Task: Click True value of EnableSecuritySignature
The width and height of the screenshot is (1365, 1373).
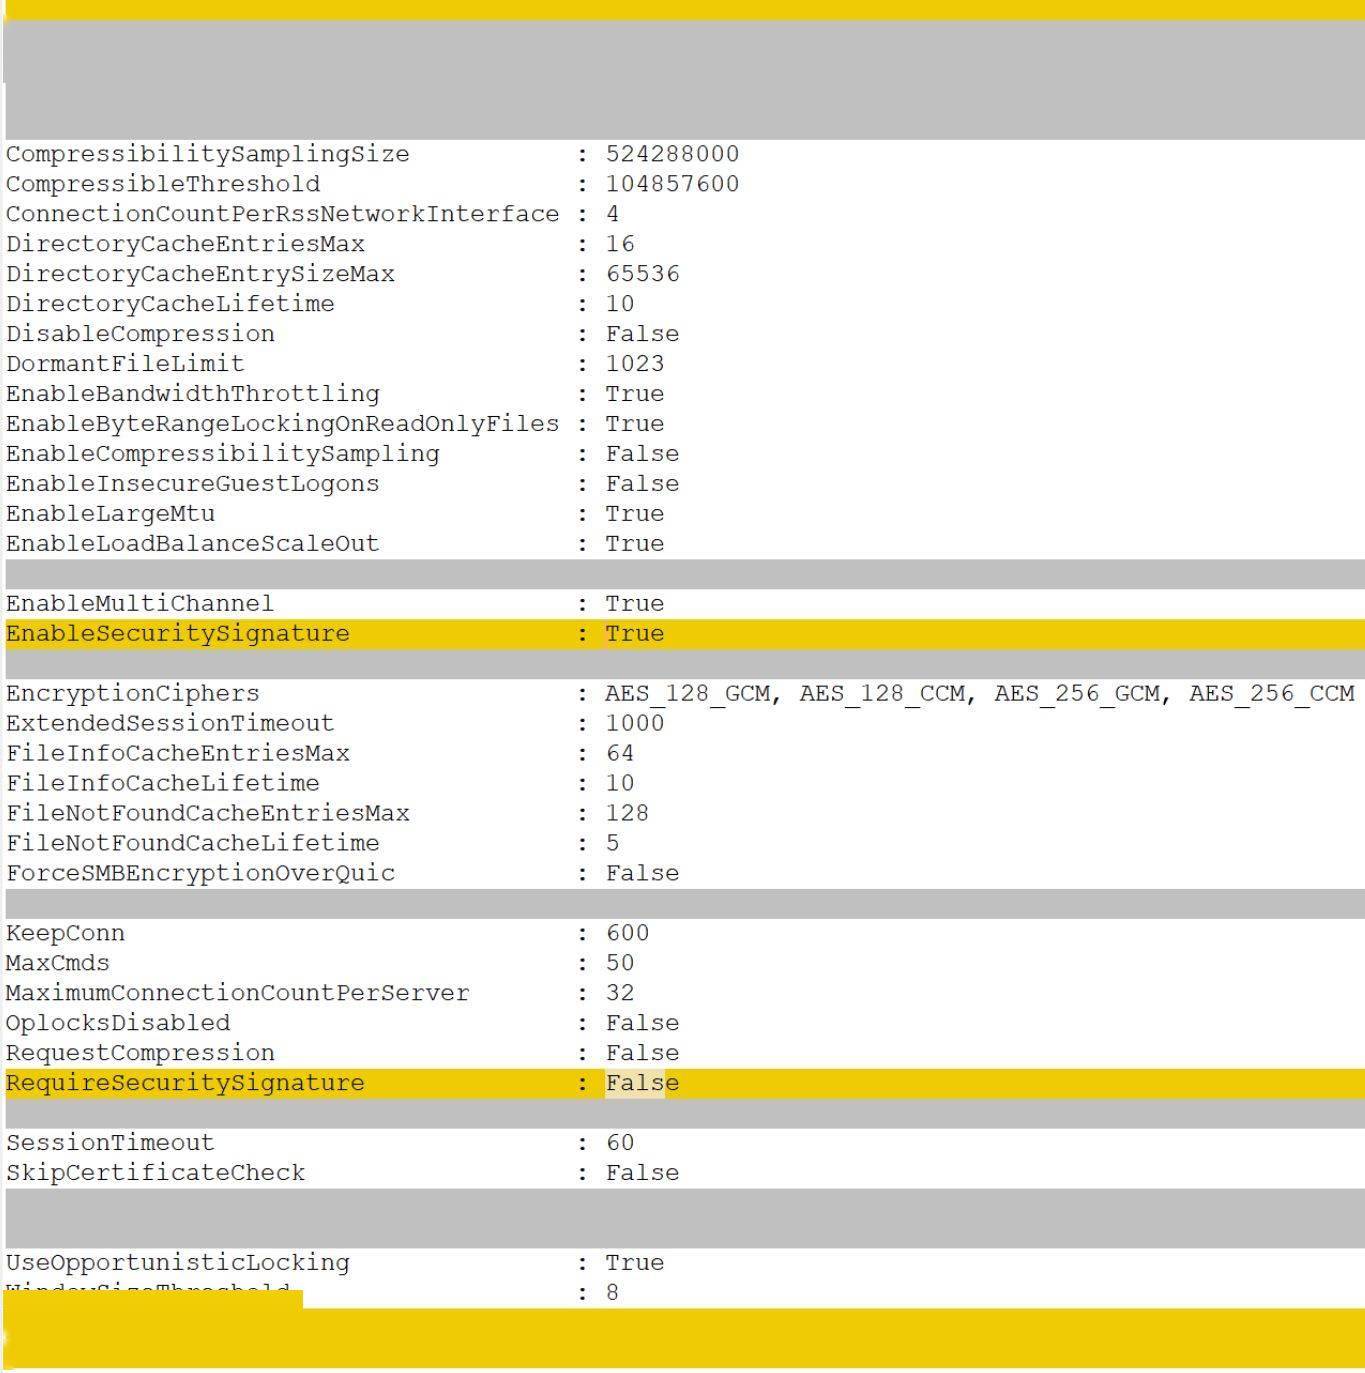Action: pos(635,634)
